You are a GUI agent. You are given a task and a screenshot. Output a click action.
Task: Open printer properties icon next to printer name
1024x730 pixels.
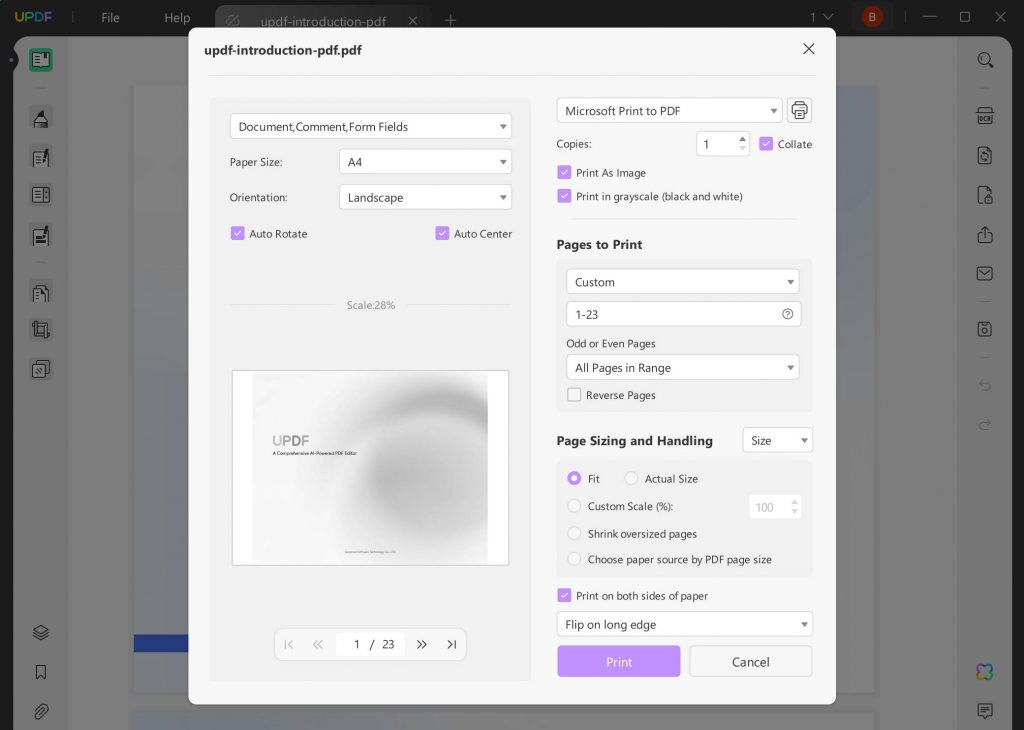[799, 110]
